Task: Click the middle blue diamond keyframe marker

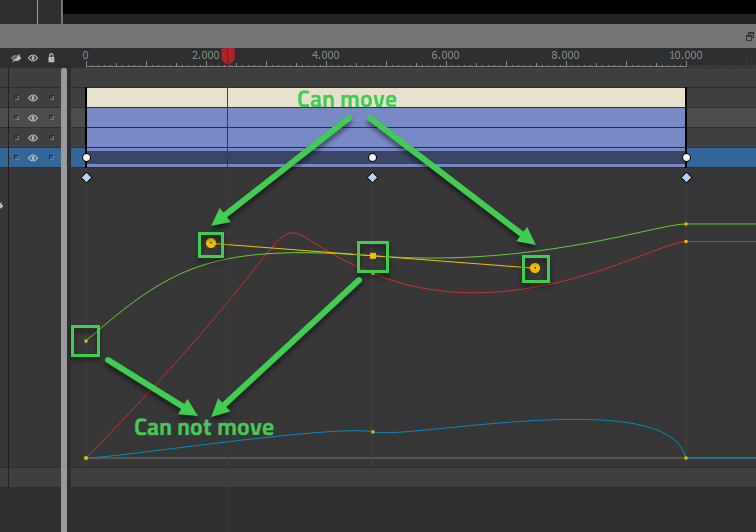Action: (x=373, y=177)
